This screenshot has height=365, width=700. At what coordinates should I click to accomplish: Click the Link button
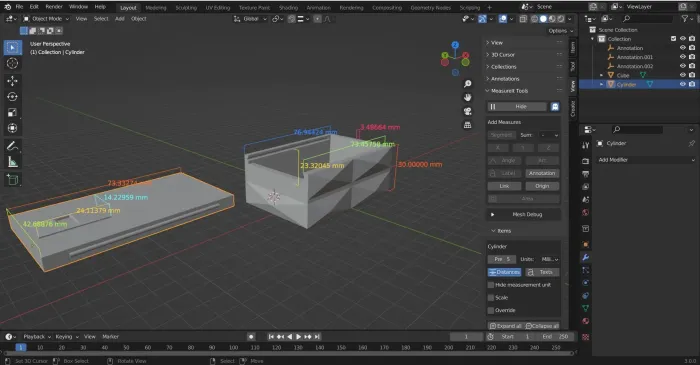coord(504,186)
